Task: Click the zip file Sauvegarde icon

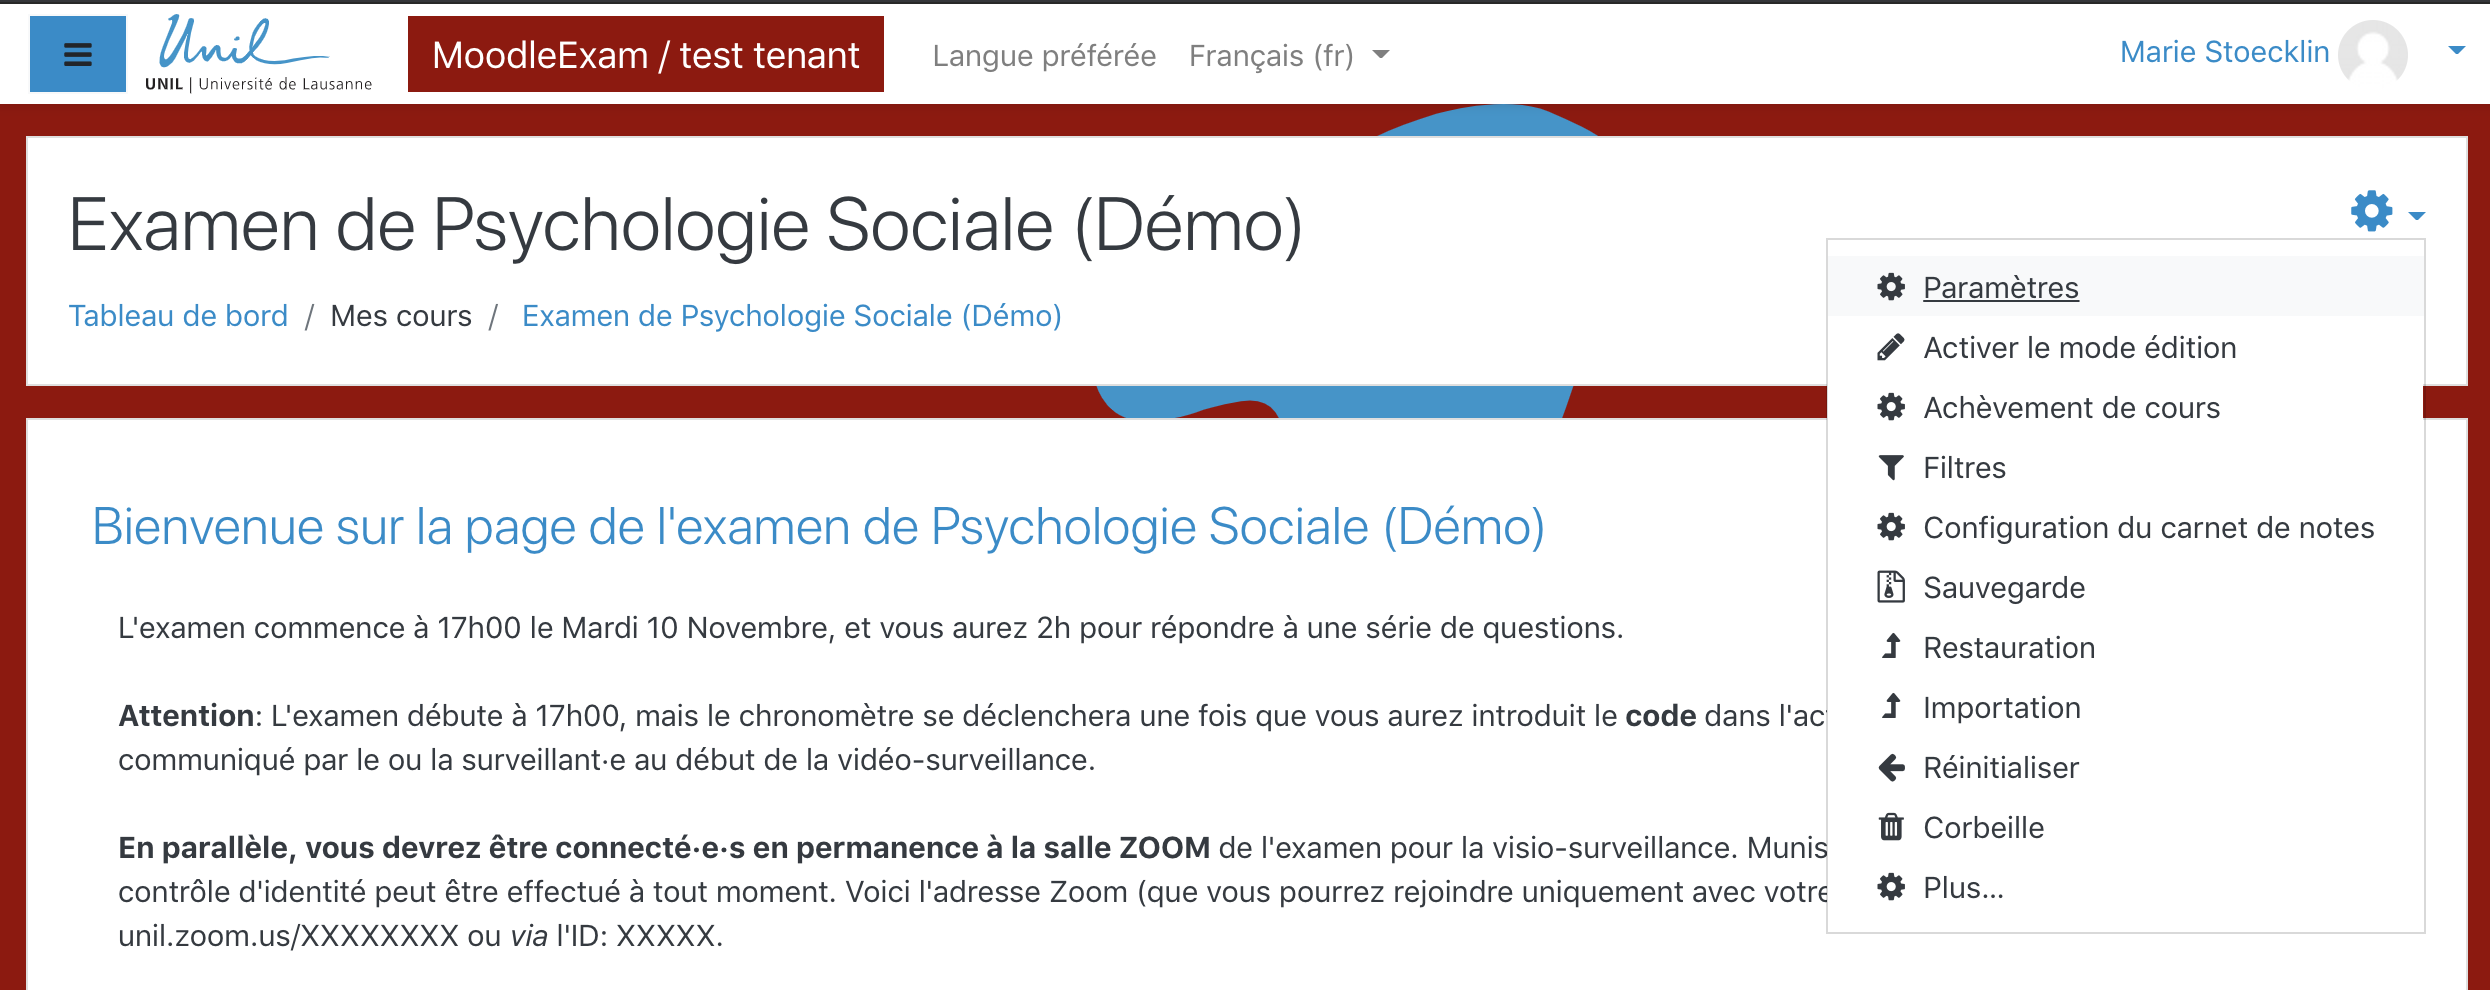Action: click(1890, 587)
